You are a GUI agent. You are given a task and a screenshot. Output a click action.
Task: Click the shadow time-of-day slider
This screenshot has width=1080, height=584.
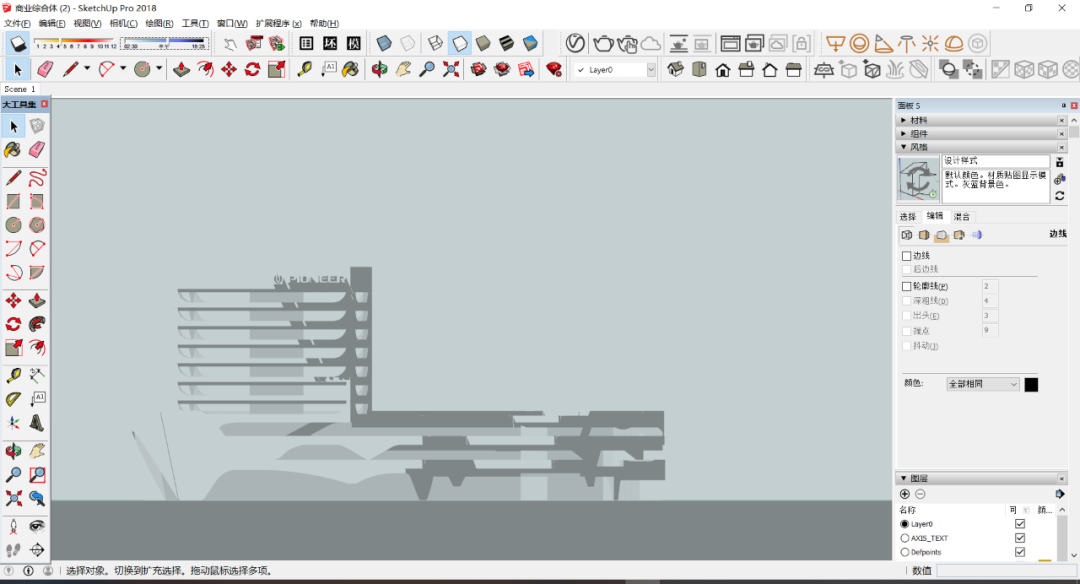point(164,43)
